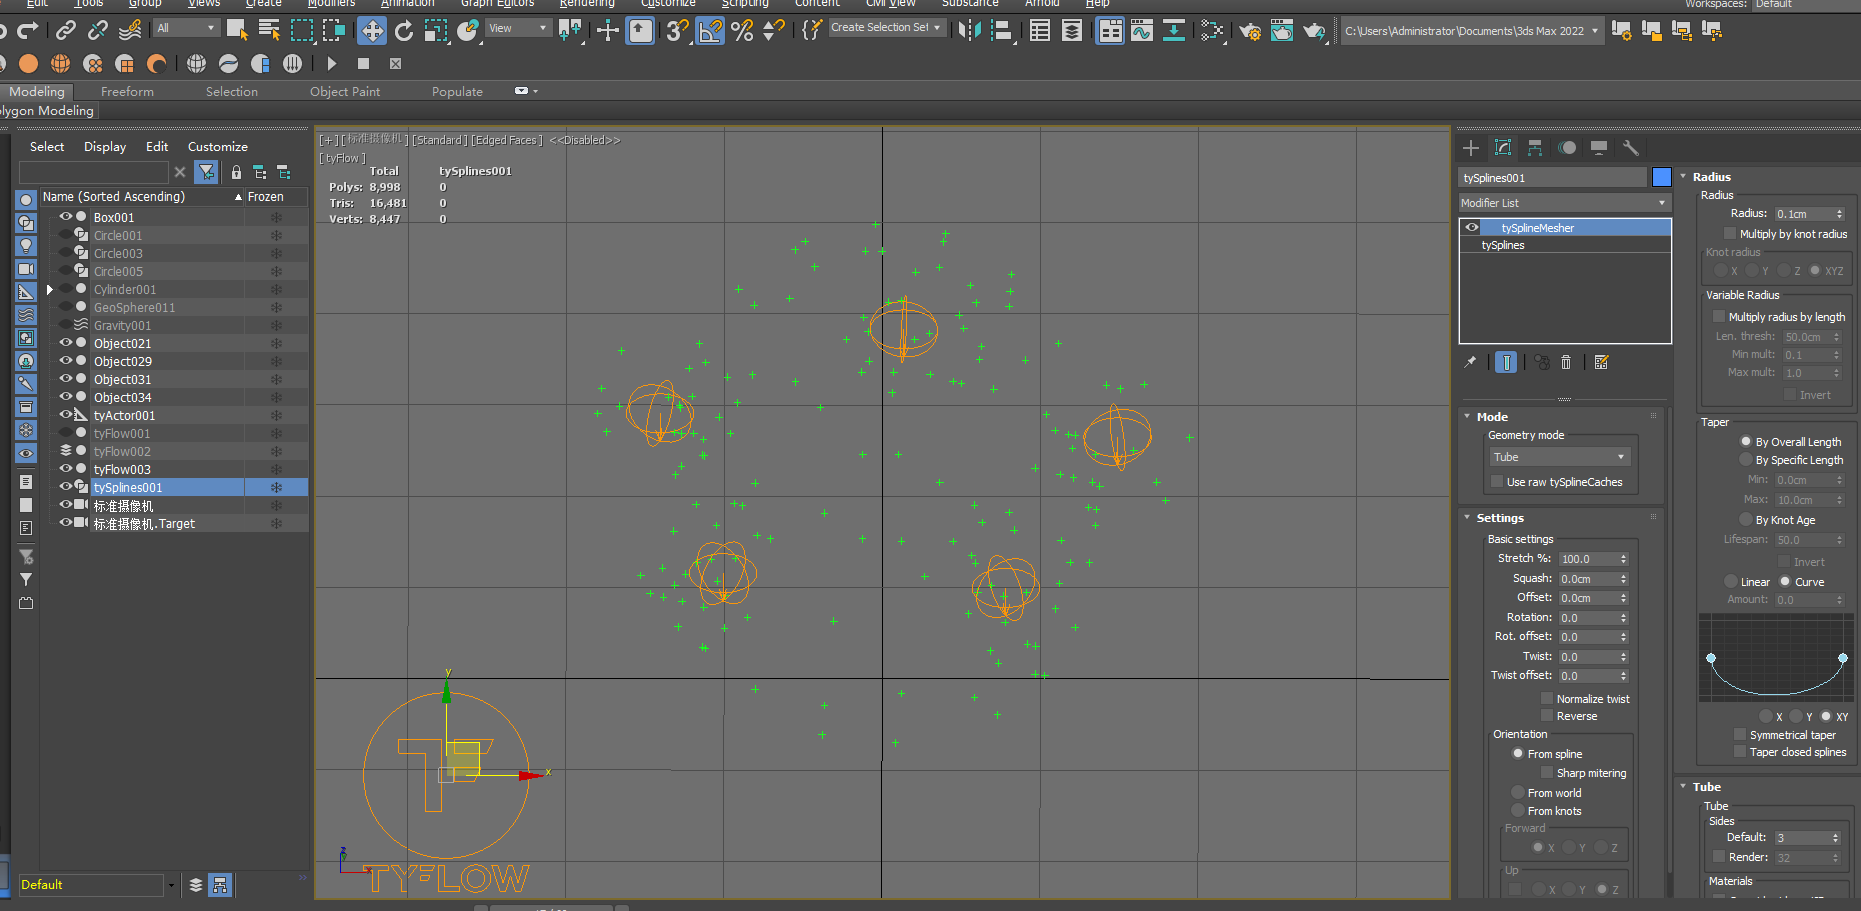Open the Hierarchy command panel tab

(1535, 148)
